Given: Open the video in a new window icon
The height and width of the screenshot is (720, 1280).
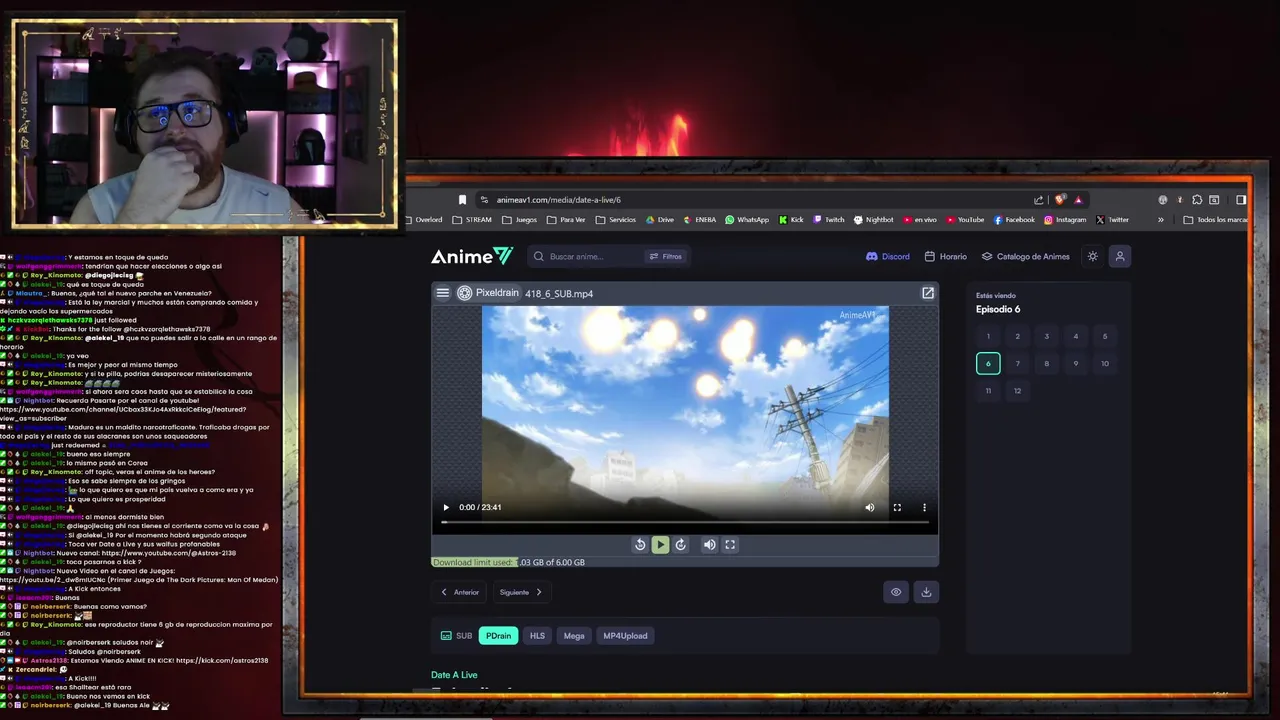Looking at the screenshot, I should tap(928, 293).
